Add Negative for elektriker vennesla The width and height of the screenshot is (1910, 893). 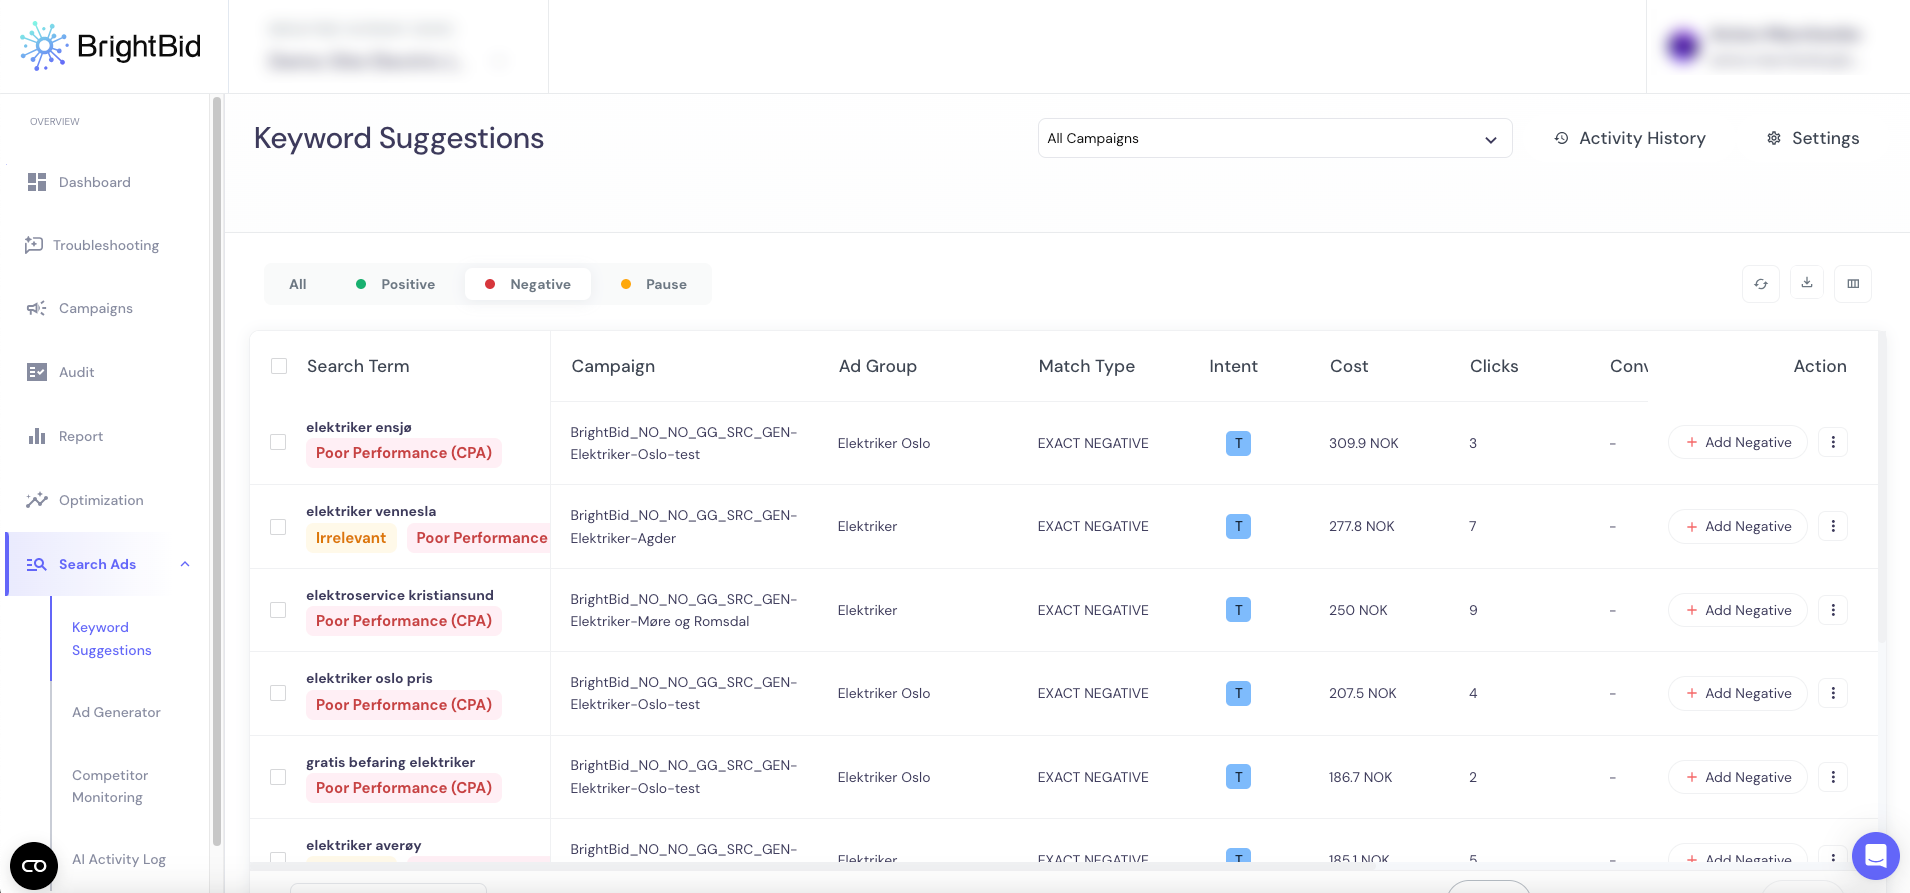(1738, 526)
